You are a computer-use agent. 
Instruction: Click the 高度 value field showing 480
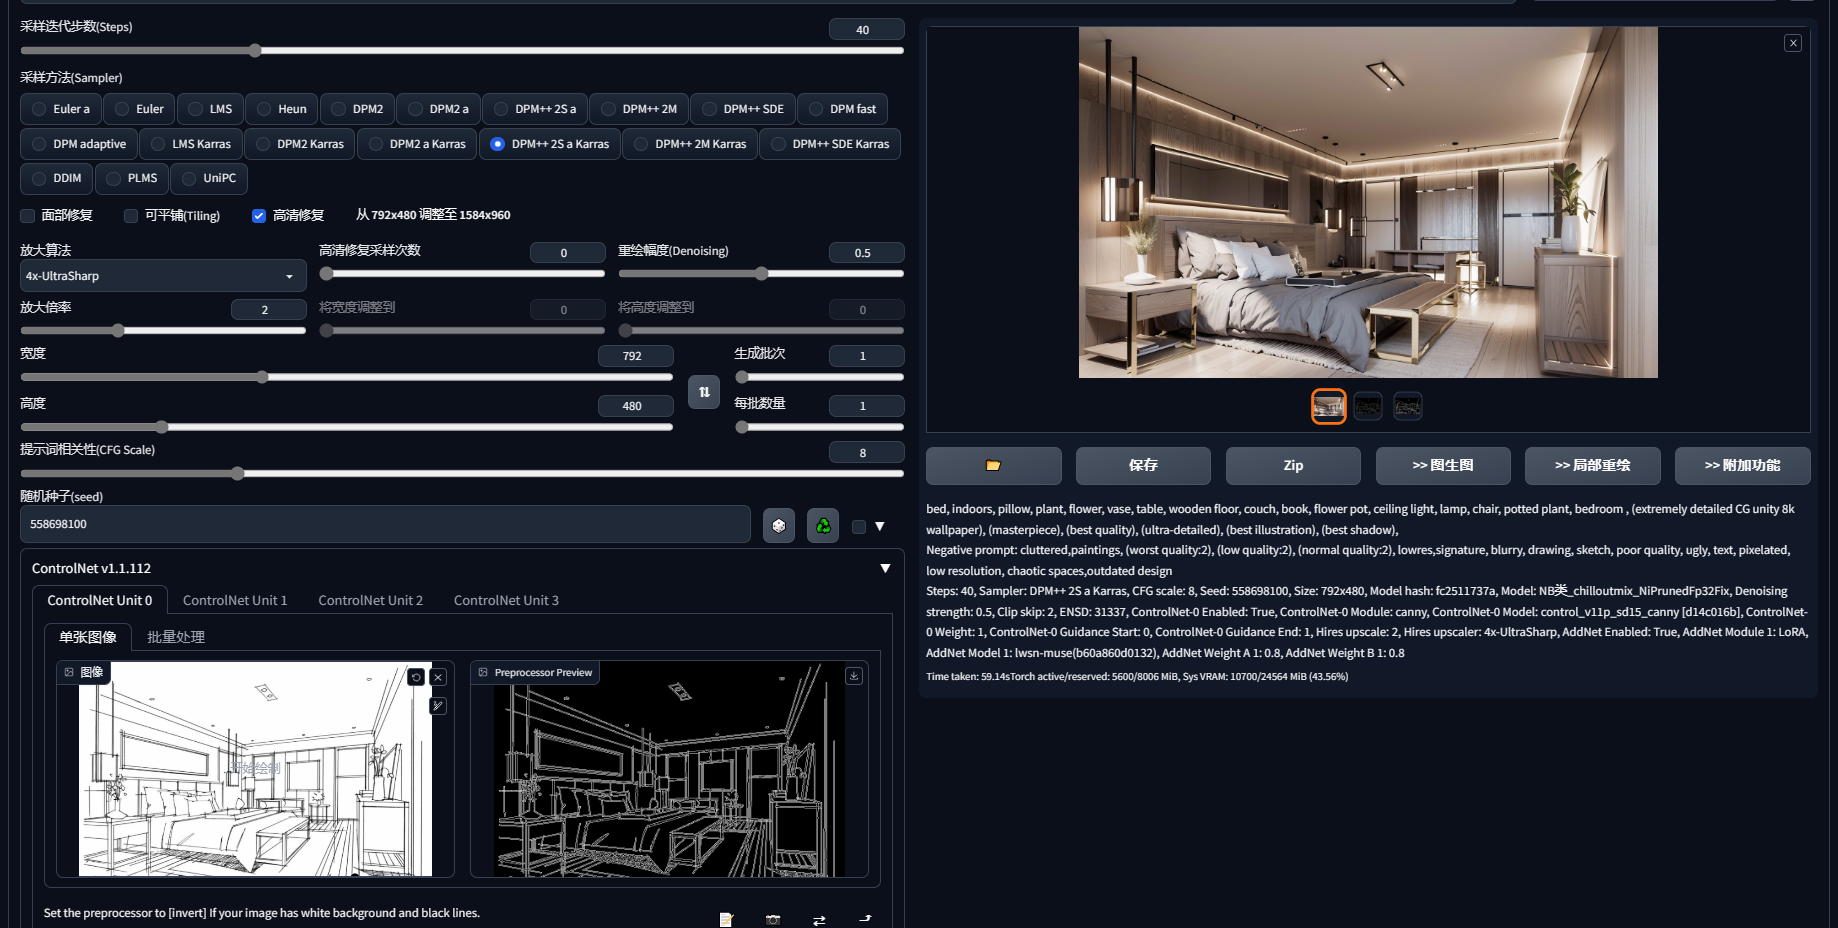[635, 406]
